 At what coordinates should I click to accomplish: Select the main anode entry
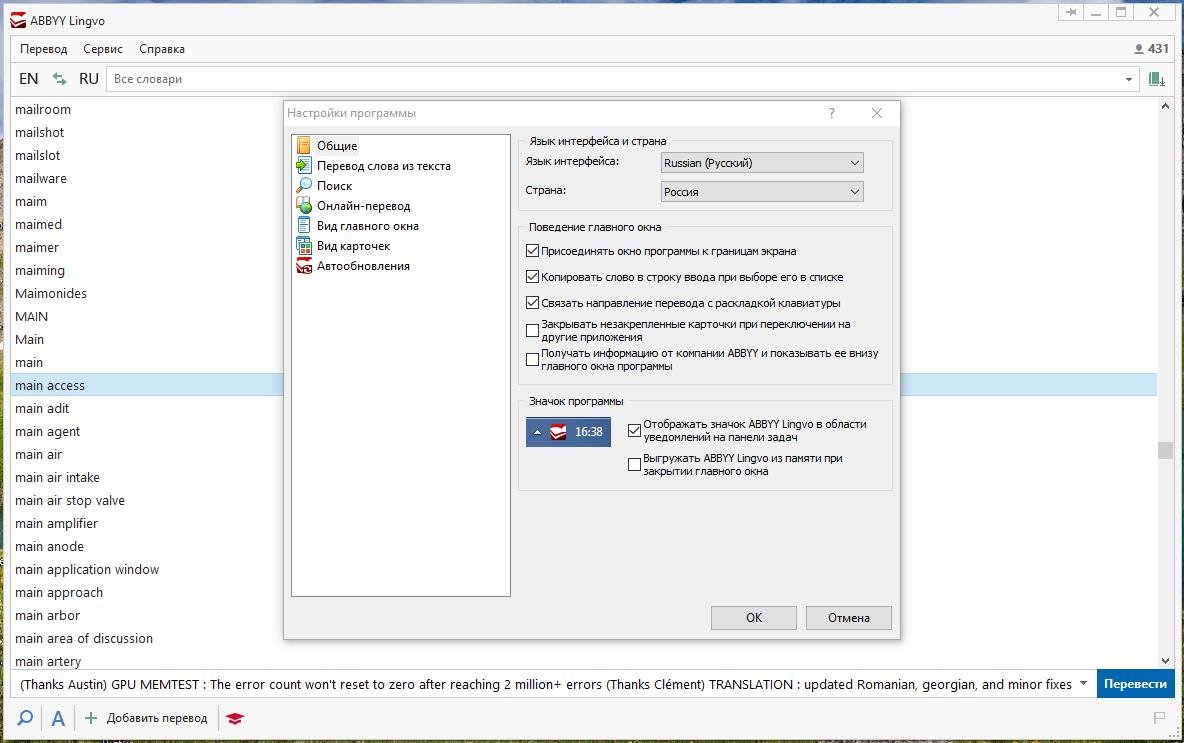49,546
